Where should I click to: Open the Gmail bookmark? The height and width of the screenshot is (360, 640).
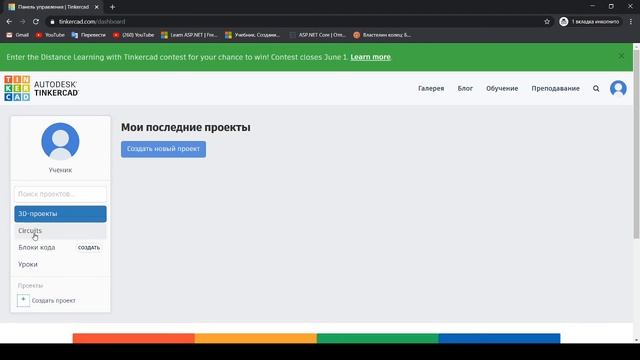[18, 35]
